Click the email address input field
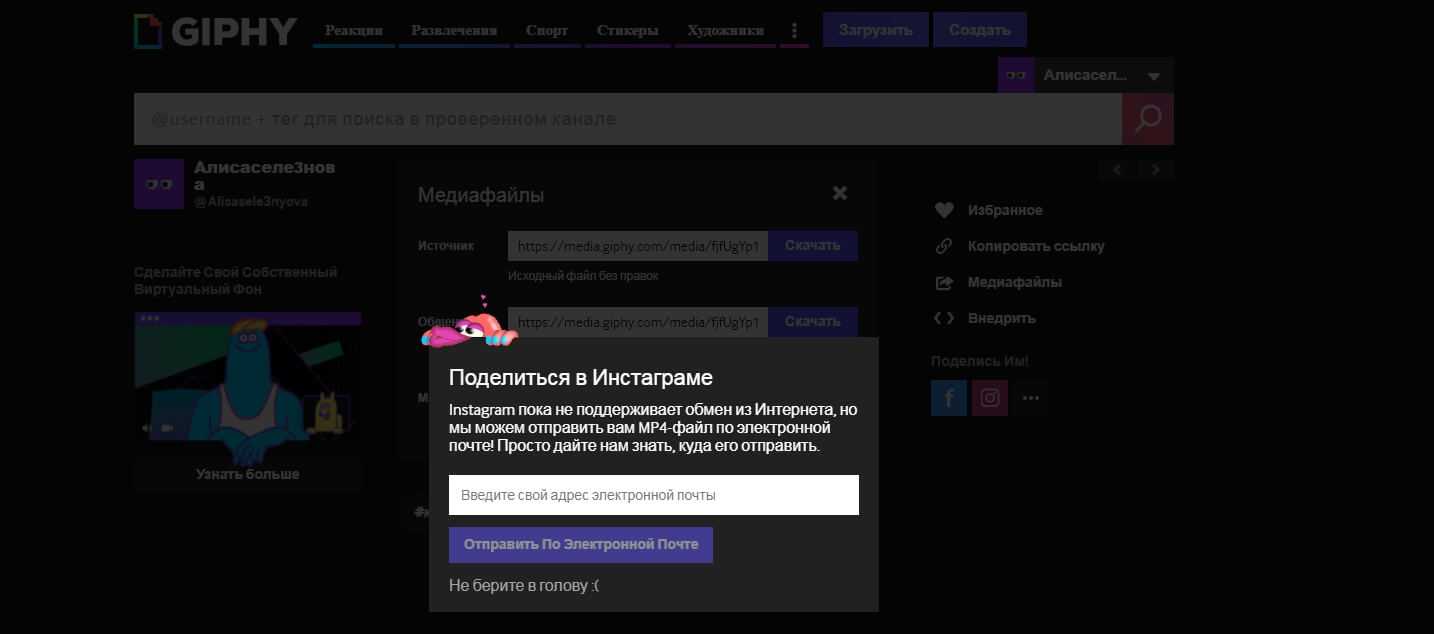This screenshot has width=1434, height=634. (653, 495)
